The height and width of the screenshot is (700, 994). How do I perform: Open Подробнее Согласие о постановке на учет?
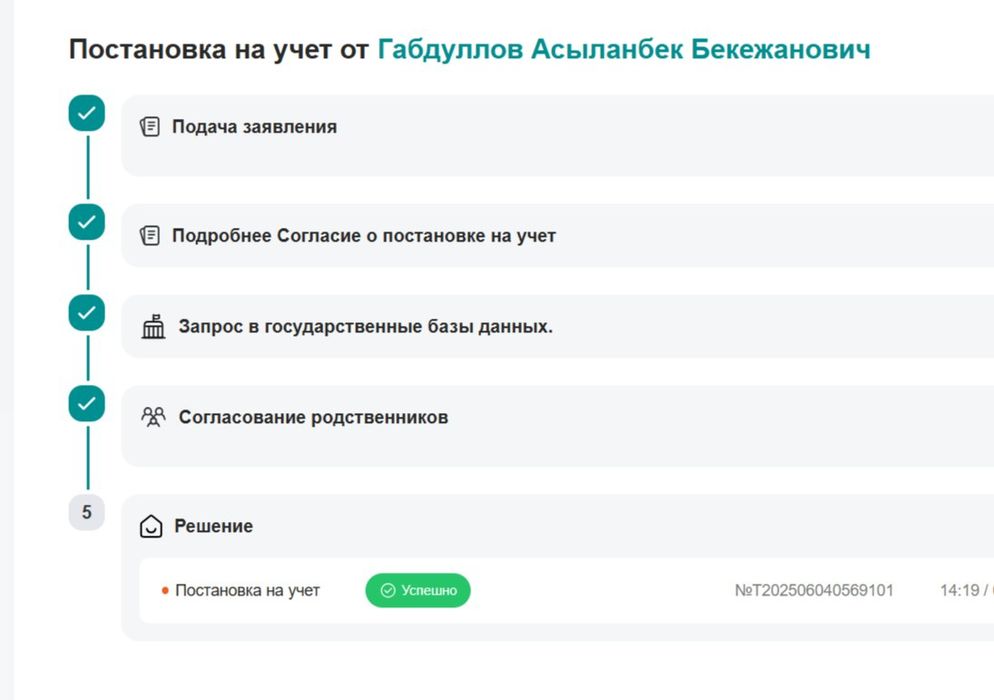point(364,236)
